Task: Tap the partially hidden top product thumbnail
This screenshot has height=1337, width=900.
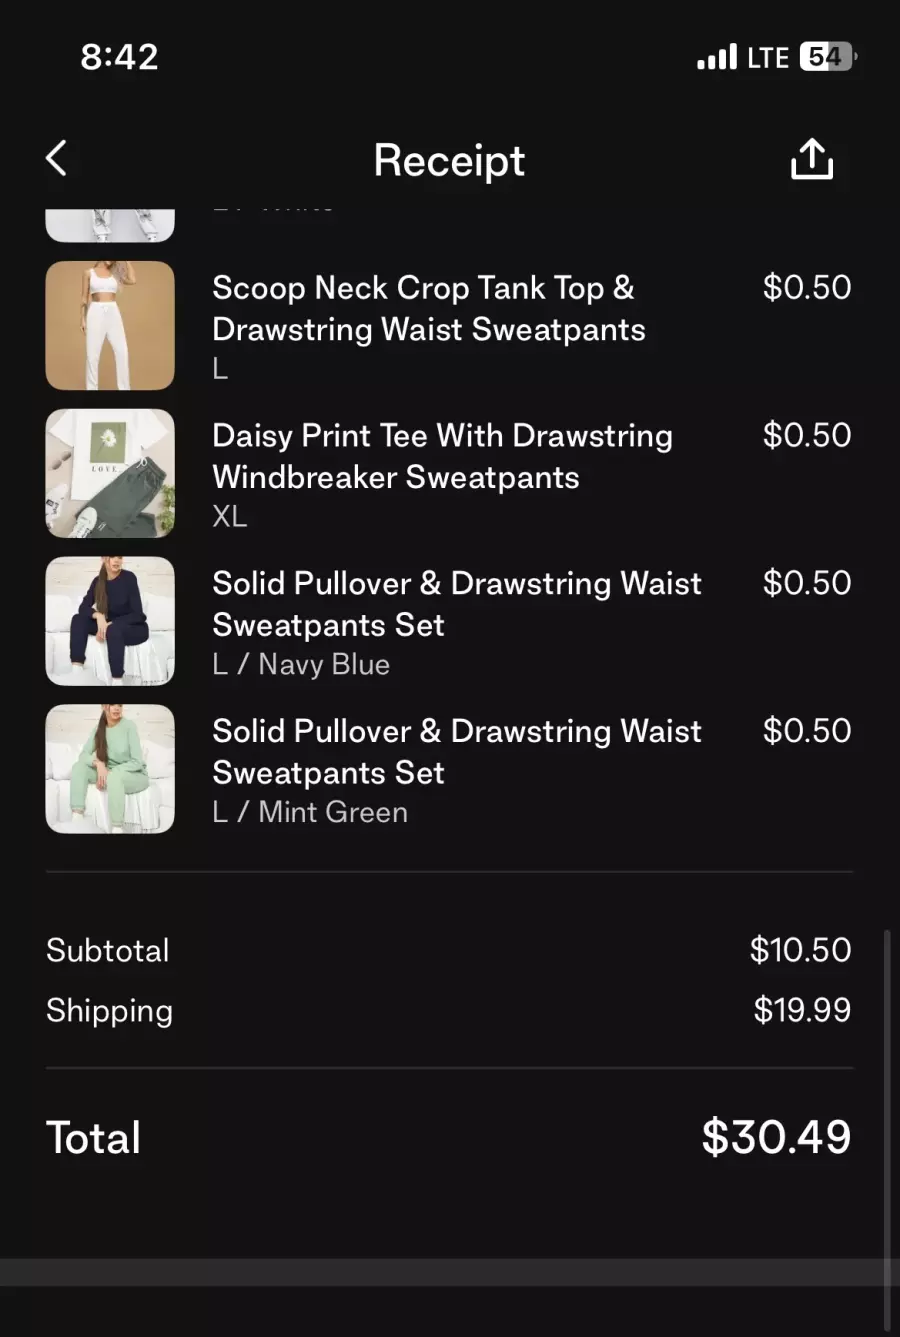Action: point(110,225)
